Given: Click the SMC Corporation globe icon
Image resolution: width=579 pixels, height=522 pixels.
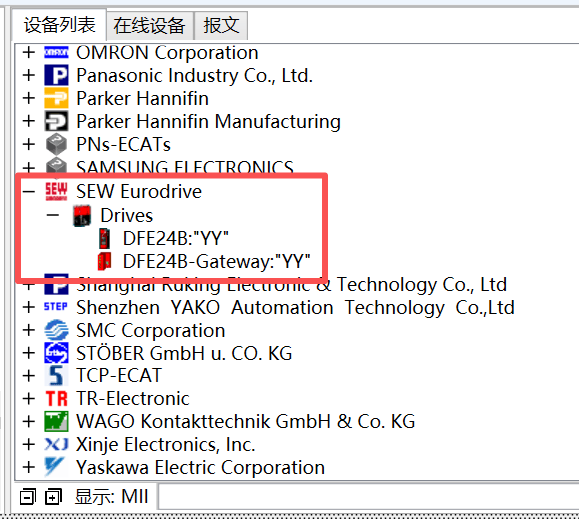Looking at the screenshot, I should pyautogui.click(x=56, y=330).
